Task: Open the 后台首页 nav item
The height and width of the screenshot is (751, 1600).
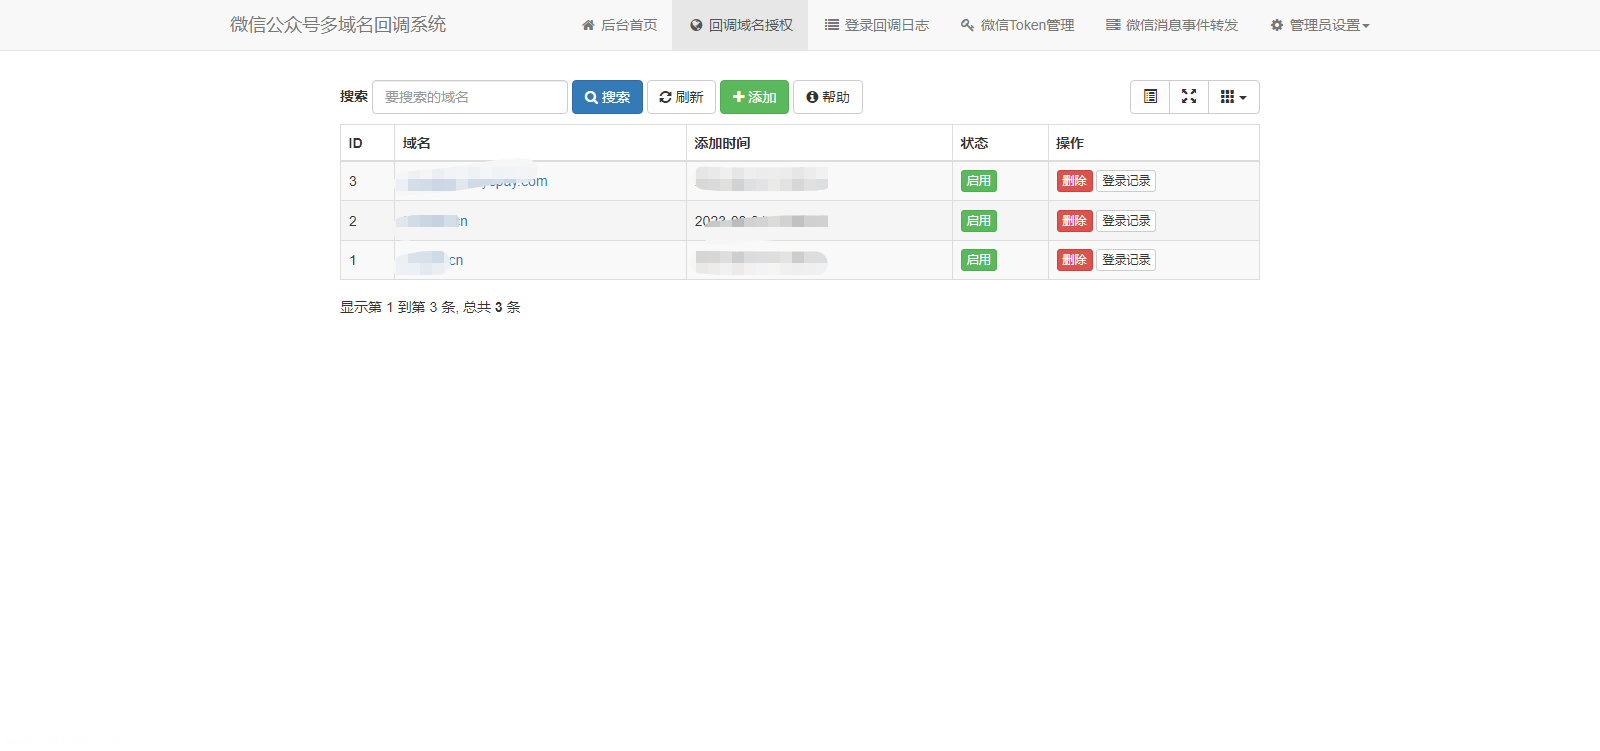Action: (x=619, y=25)
